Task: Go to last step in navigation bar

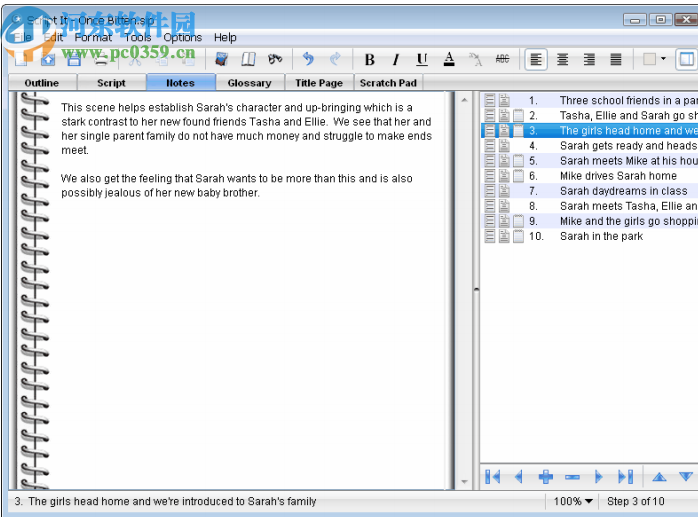Action: tap(626, 477)
